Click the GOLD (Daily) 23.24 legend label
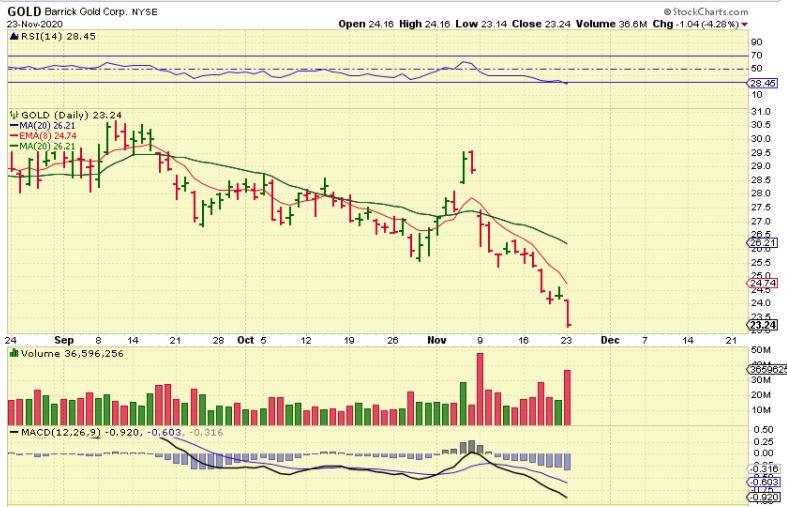Viewport: 787px width, 507px height. (x=71, y=115)
